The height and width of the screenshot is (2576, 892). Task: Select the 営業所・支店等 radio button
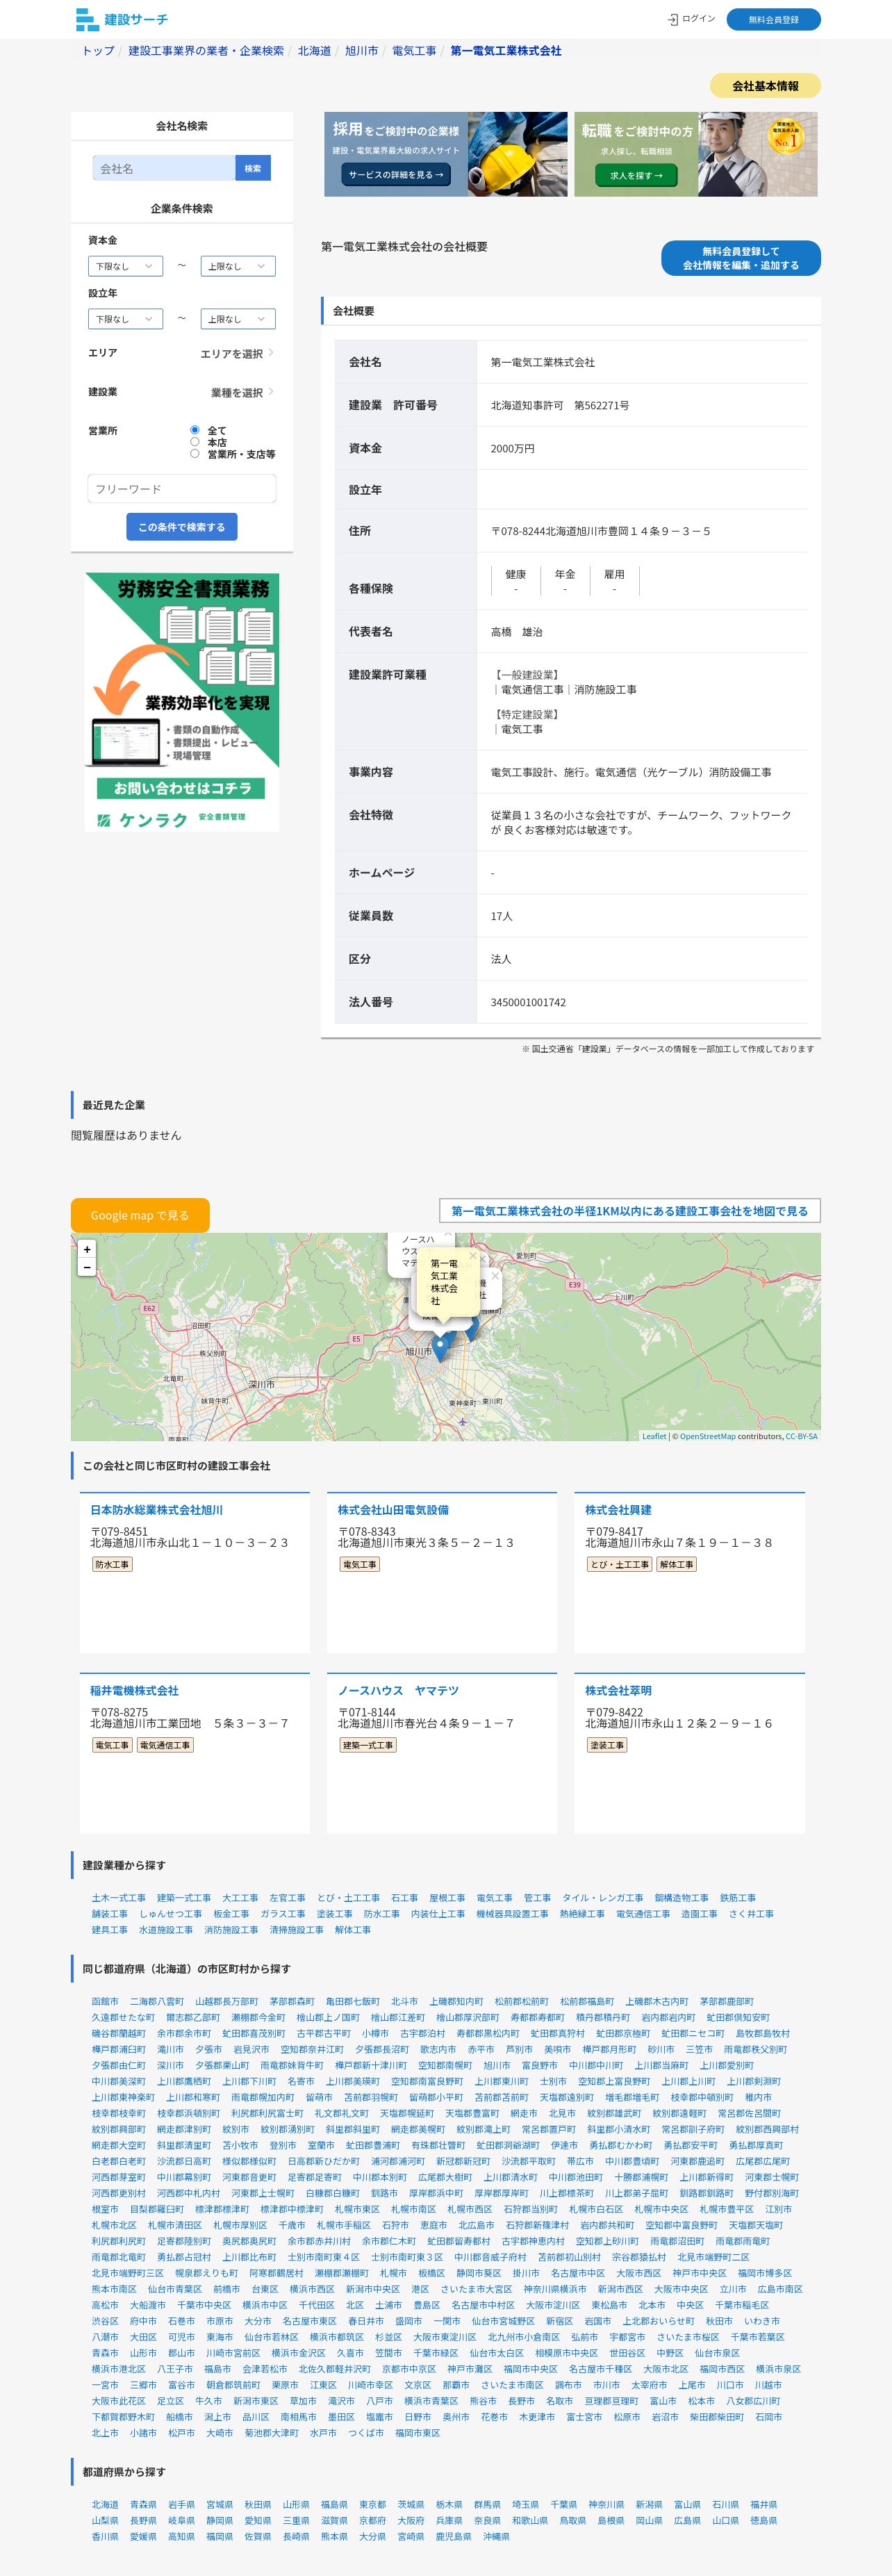pos(195,453)
